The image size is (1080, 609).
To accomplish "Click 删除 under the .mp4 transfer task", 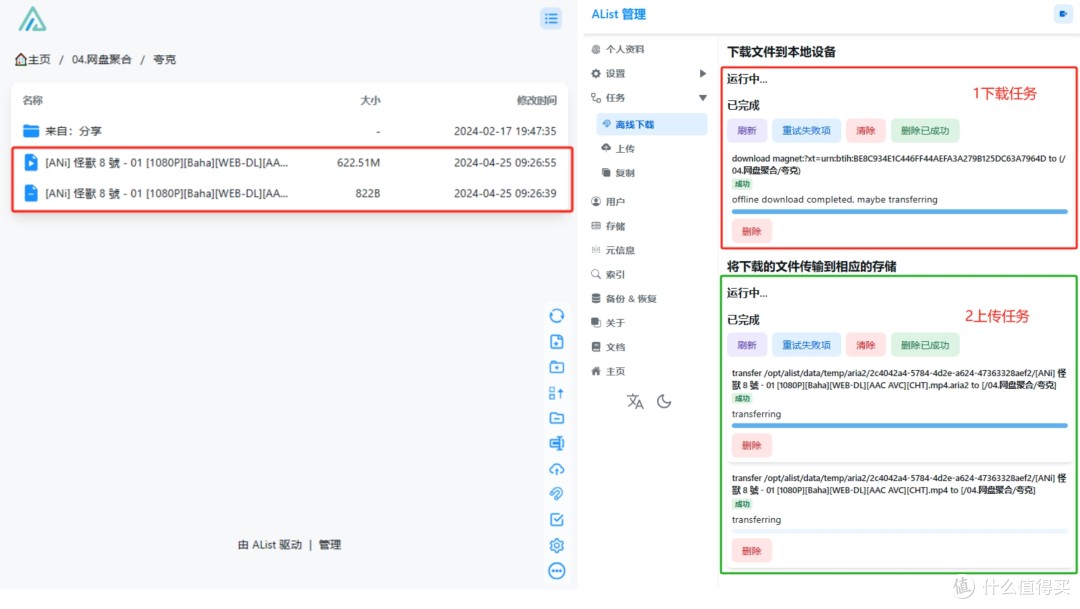I will tap(751, 551).
